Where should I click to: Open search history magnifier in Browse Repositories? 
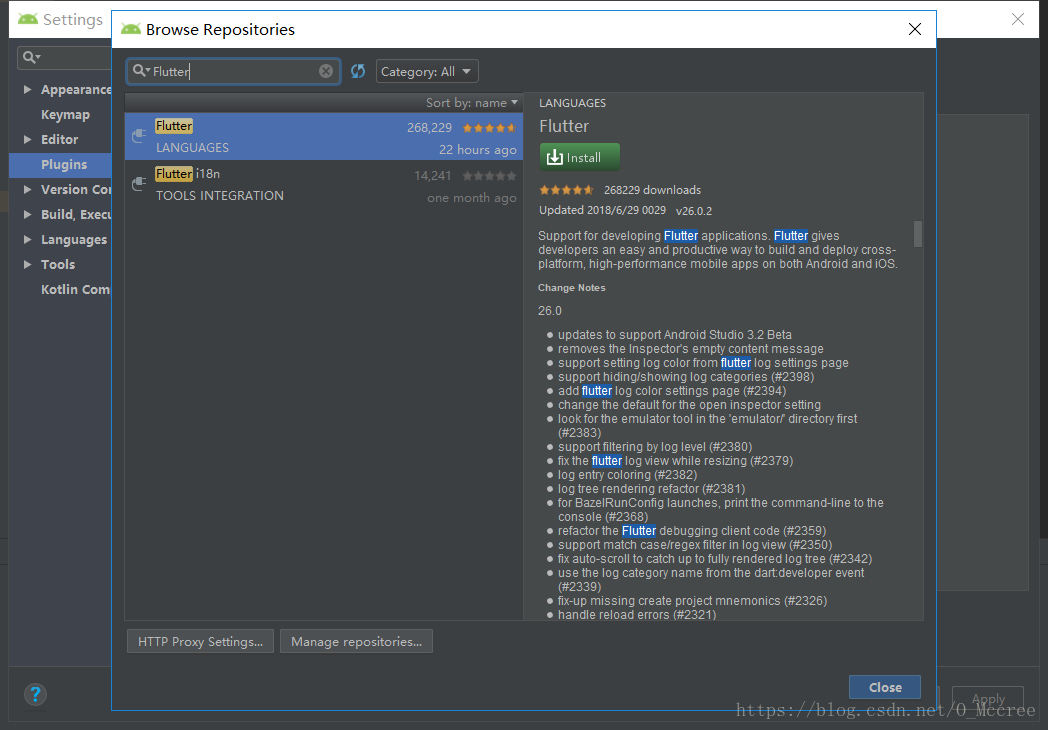tap(140, 70)
